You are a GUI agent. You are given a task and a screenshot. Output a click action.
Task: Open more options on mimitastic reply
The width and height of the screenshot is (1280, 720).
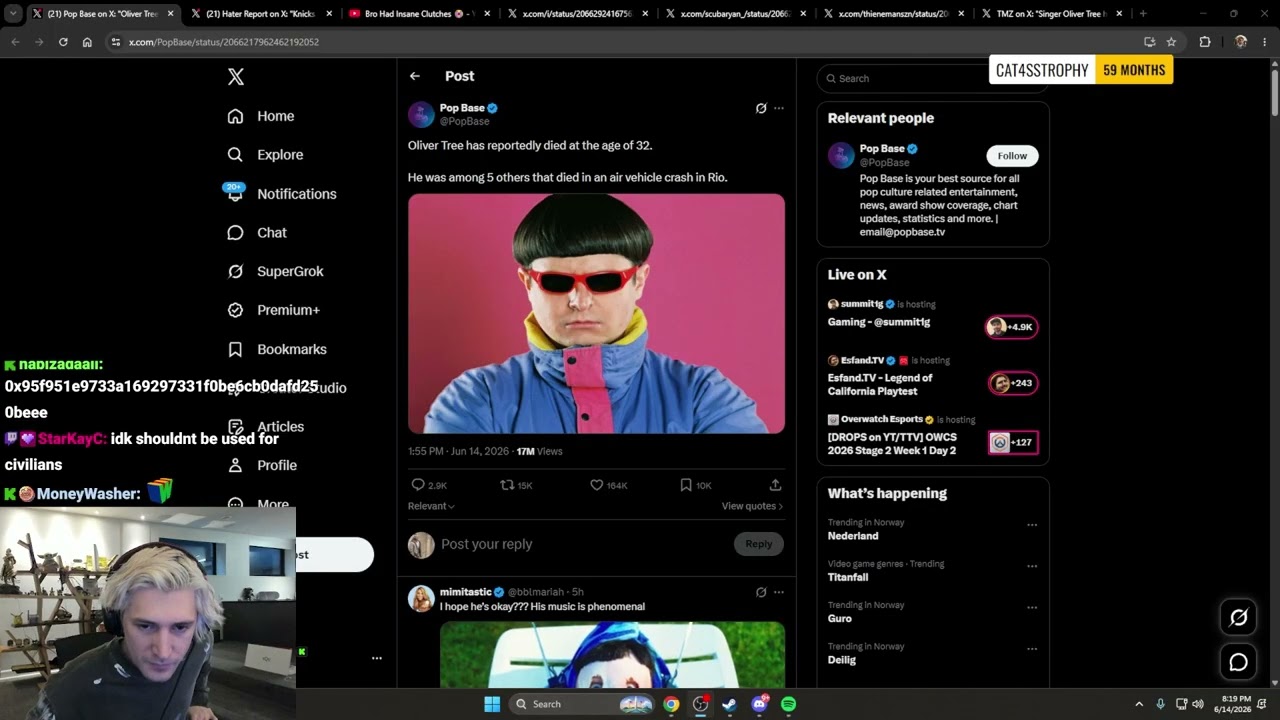click(x=779, y=592)
